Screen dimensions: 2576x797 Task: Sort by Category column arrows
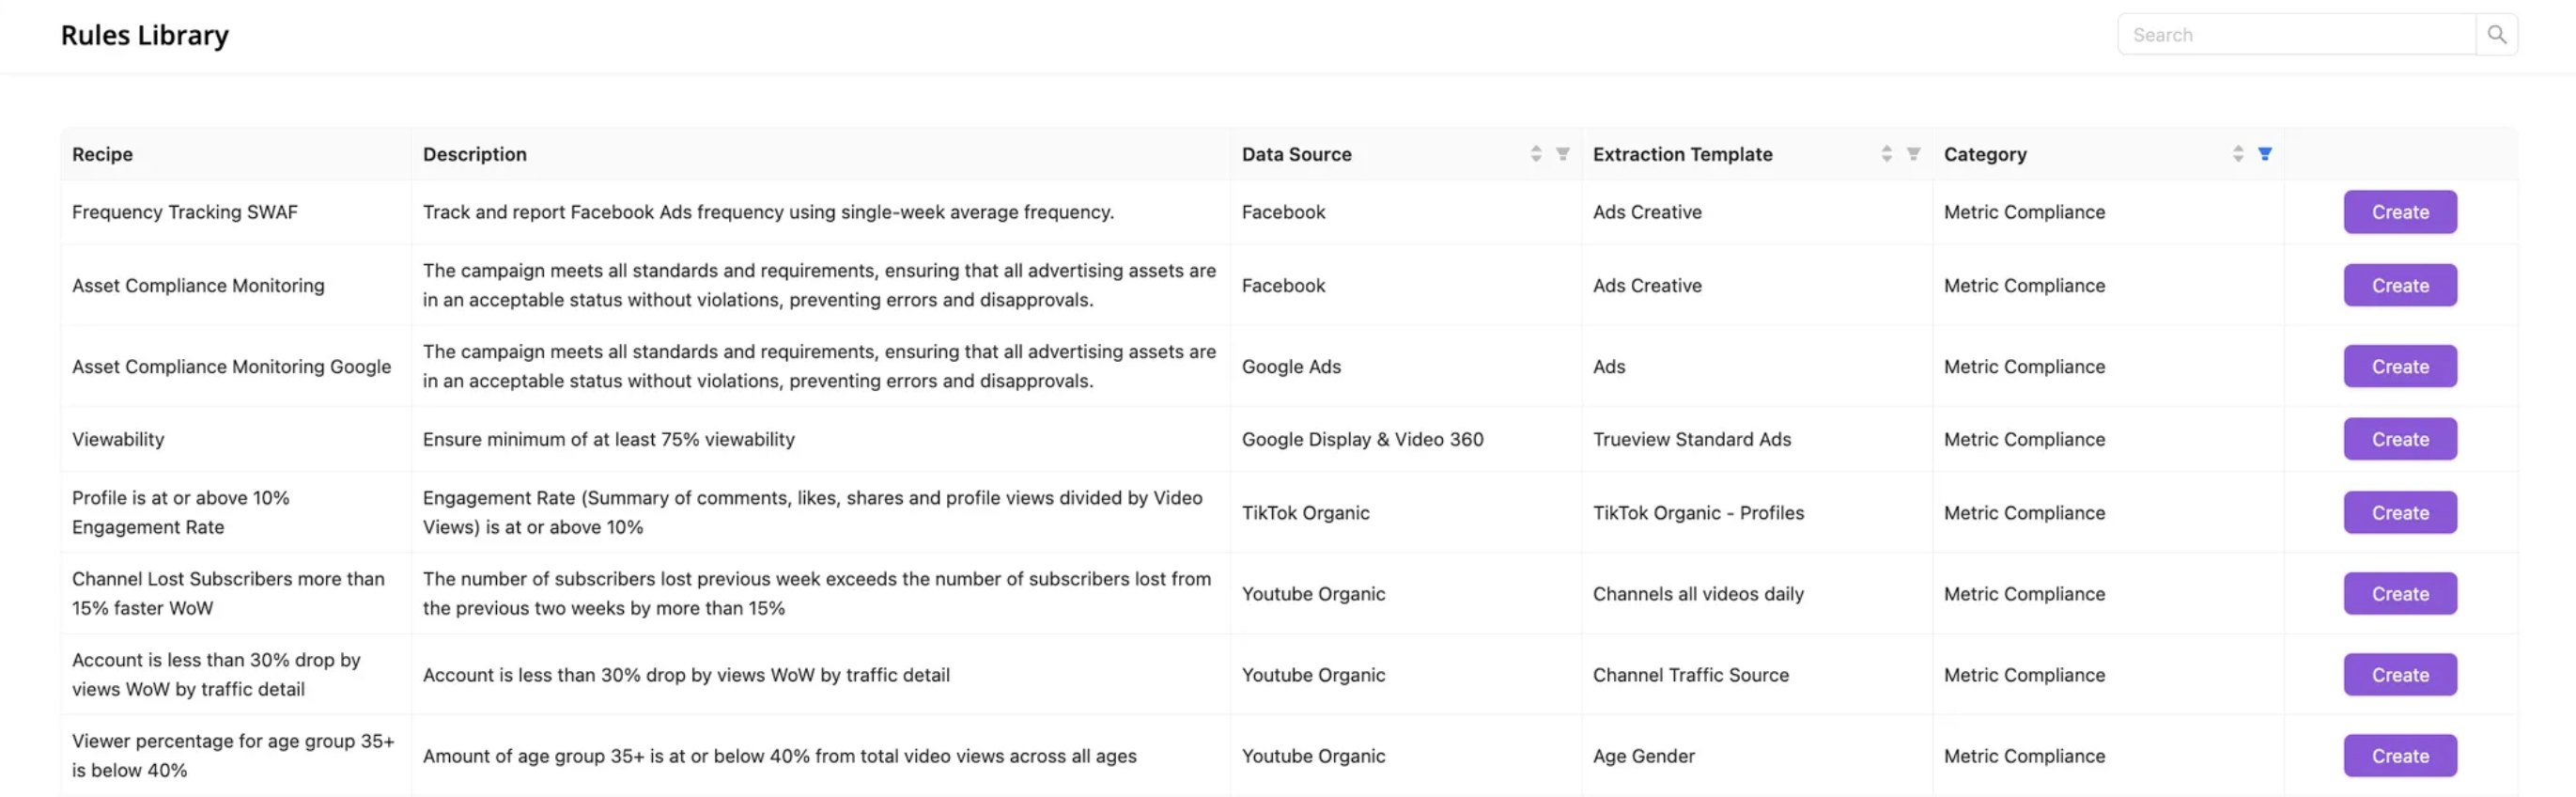click(2238, 154)
